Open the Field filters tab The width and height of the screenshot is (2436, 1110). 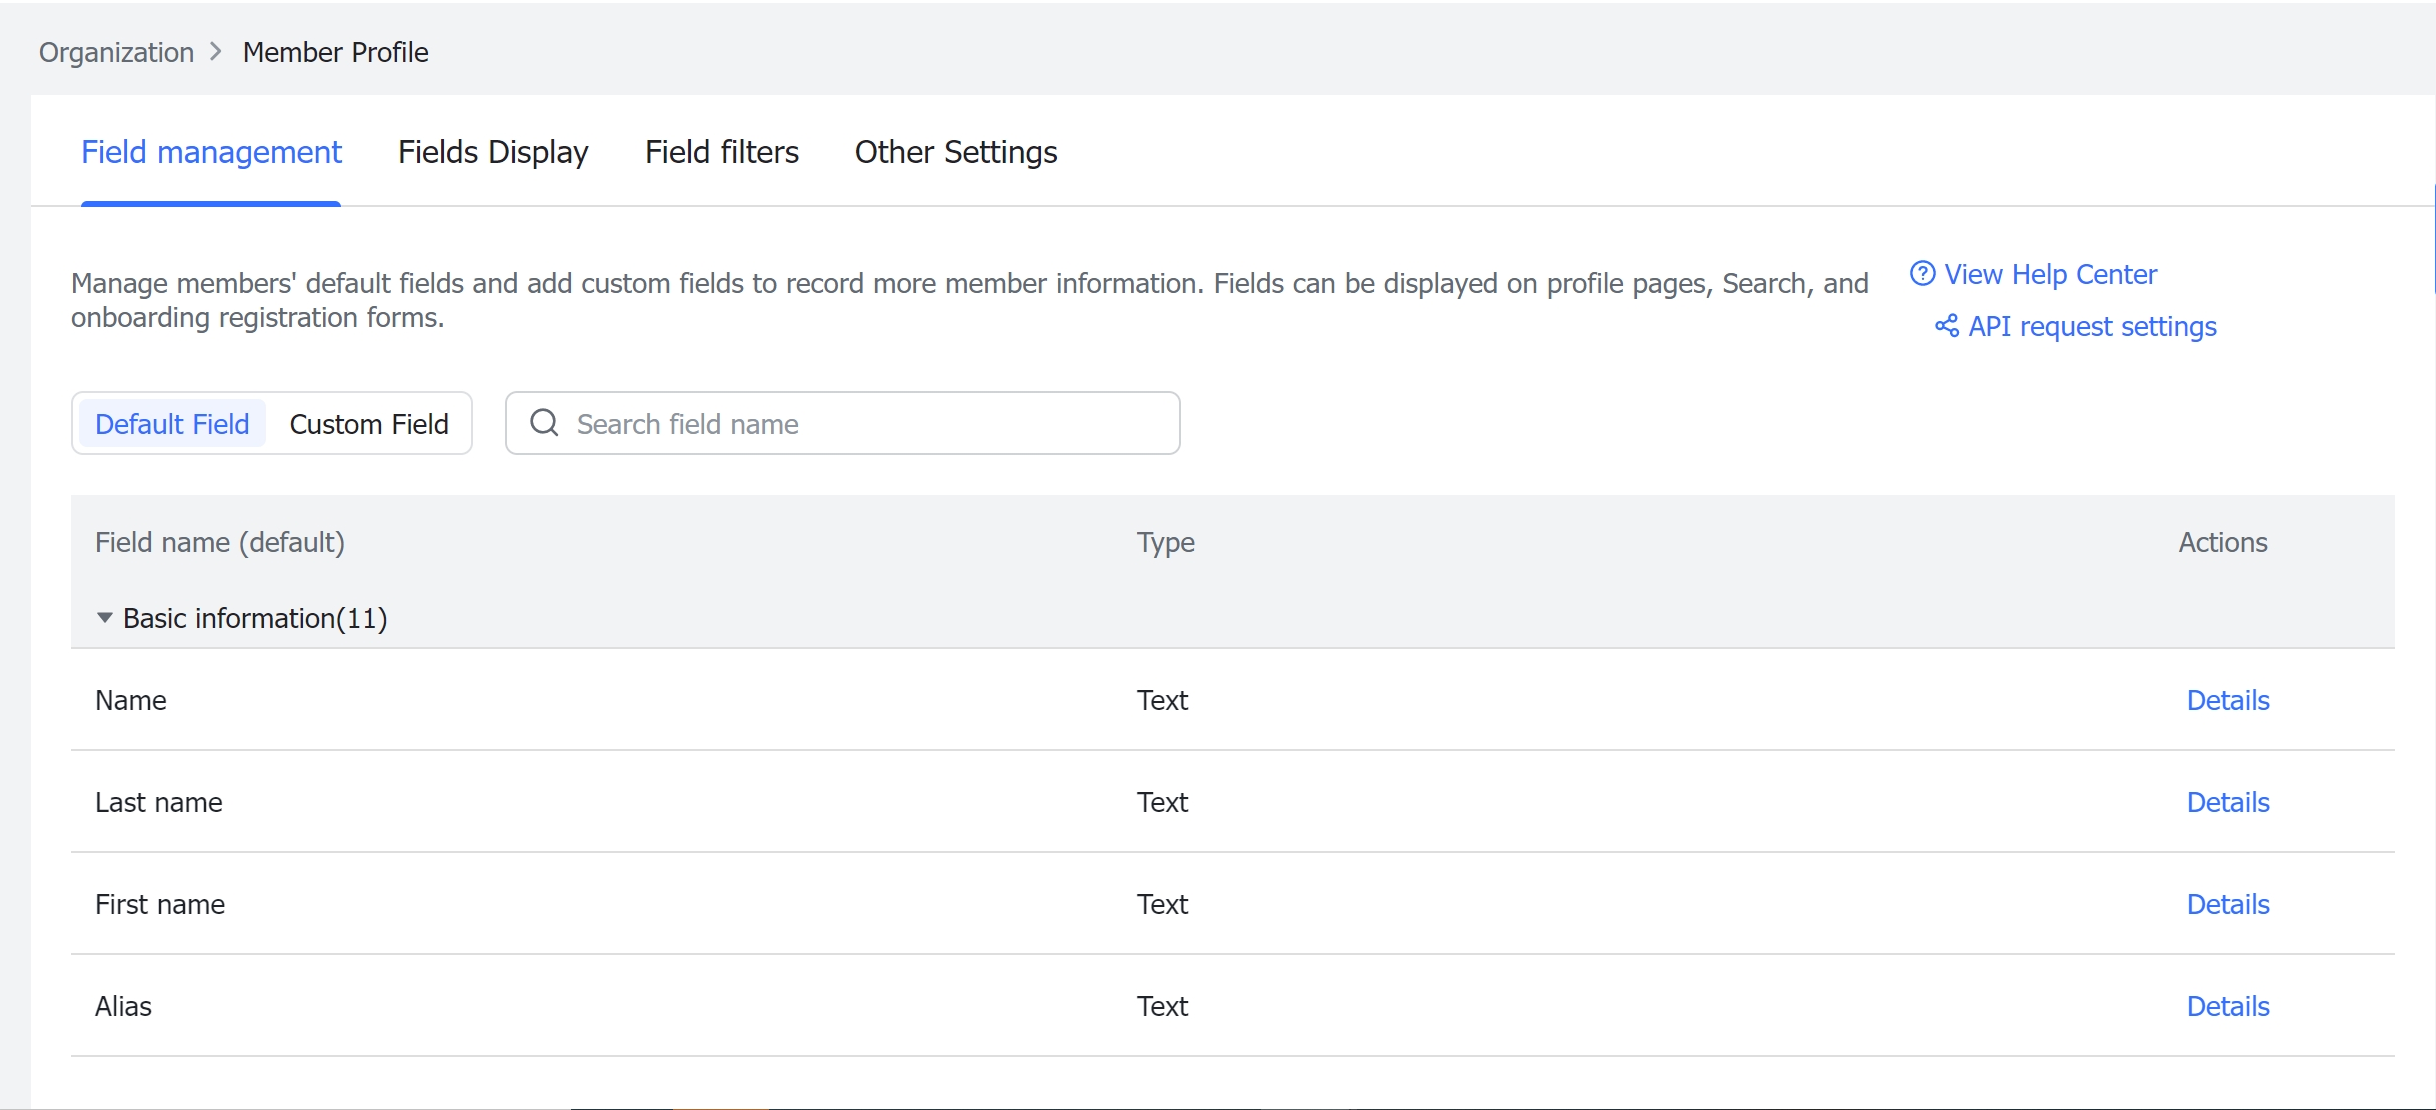[x=721, y=152]
